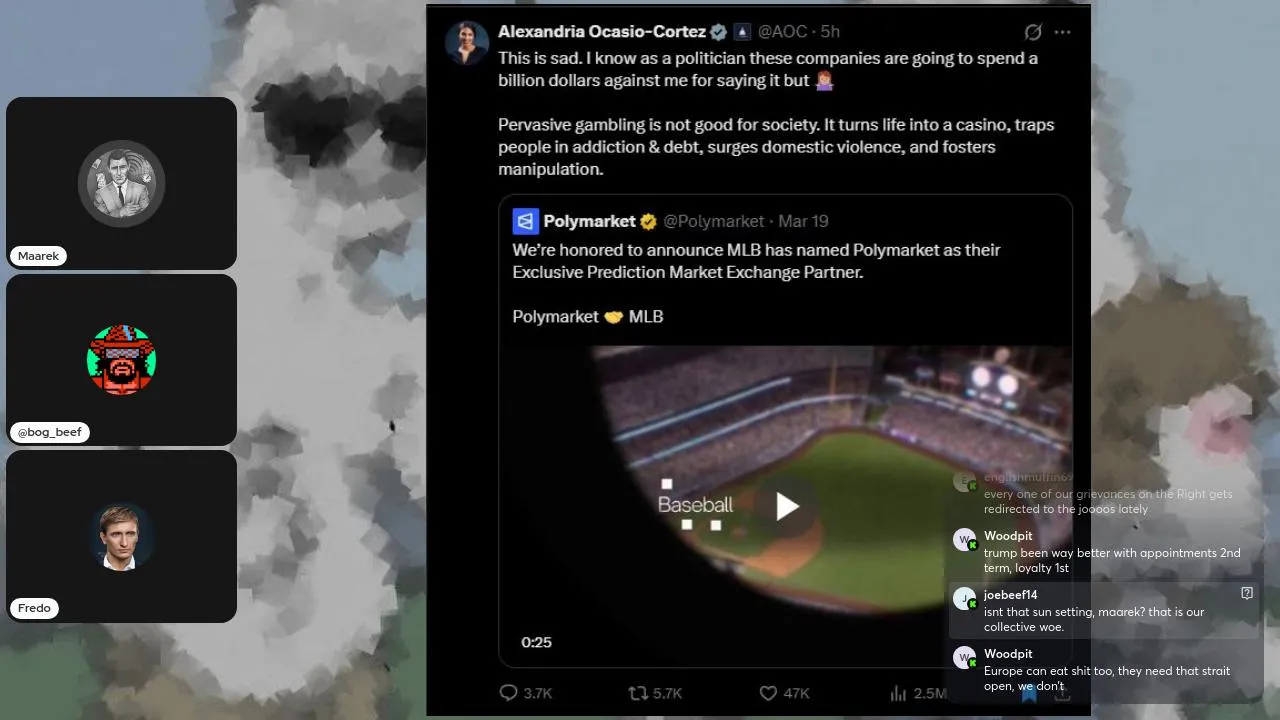
Task: Click the gold verified badge next to Polymarket
Action: click(x=649, y=221)
